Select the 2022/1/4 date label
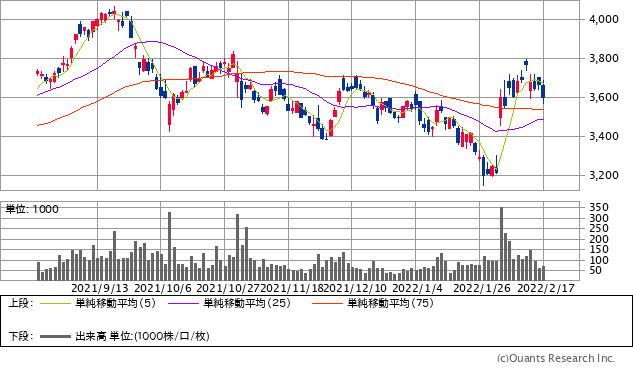Image resolution: width=633 pixels, height=372 pixels. 417,288
